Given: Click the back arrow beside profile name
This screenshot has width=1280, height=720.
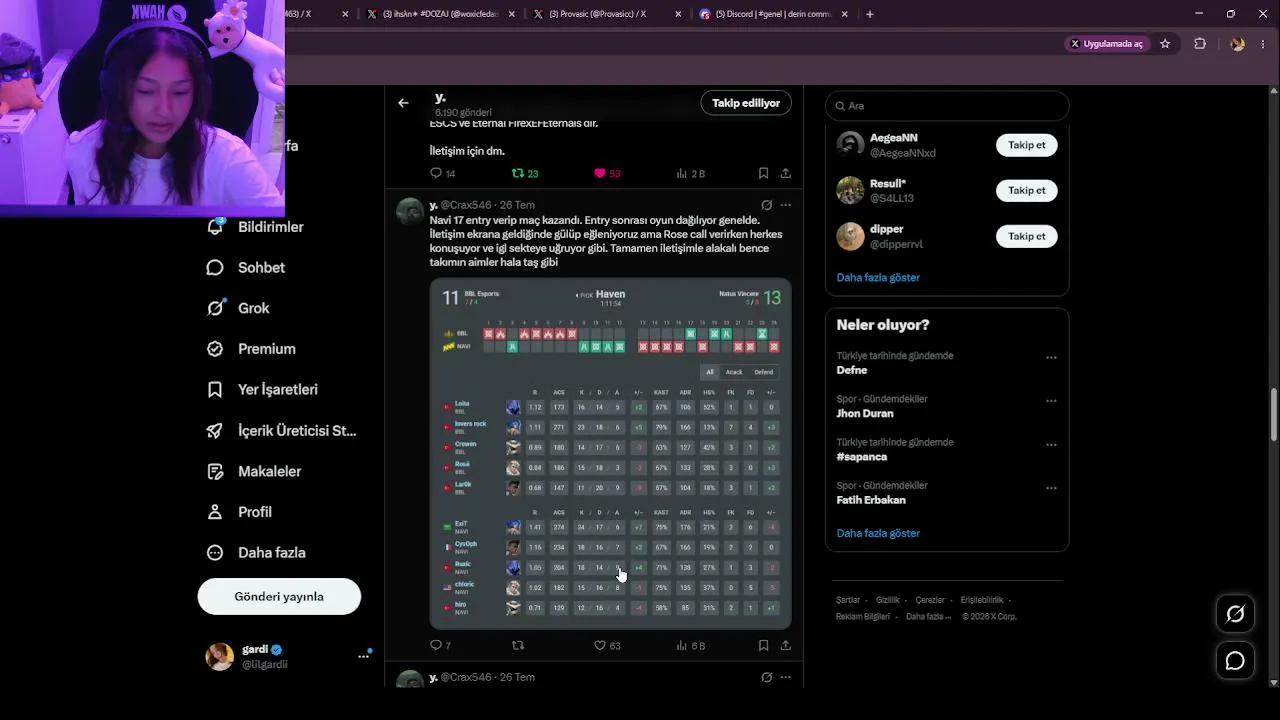Looking at the screenshot, I should coord(403,103).
